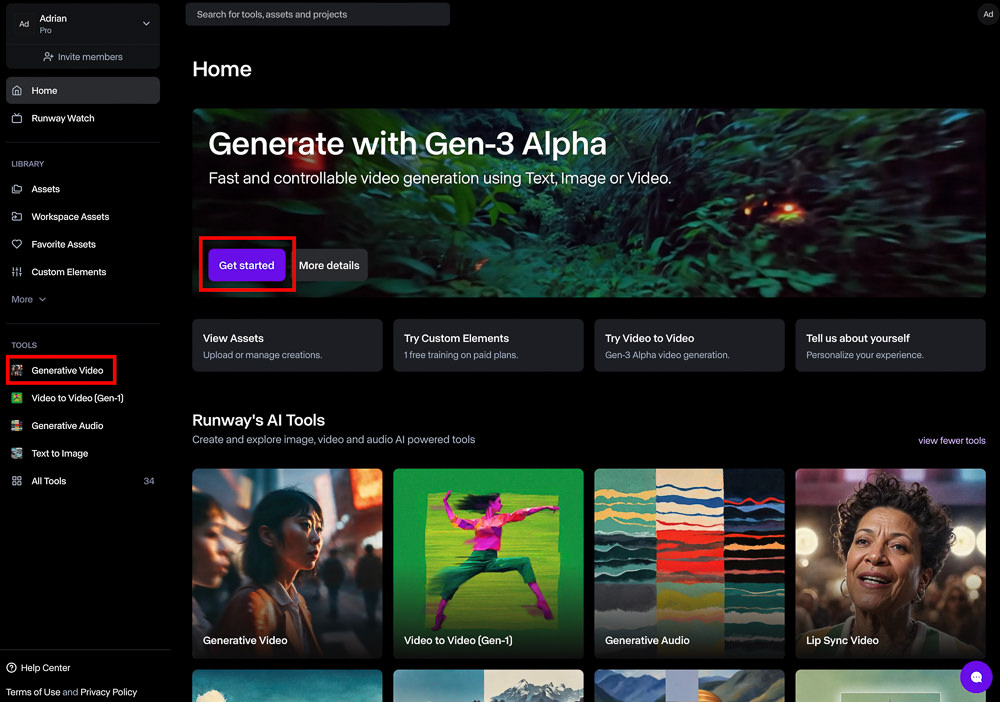The width and height of the screenshot is (1000, 702).
Task: Select Generative Video in Tools menu
Action: pyautogui.click(x=67, y=371)
